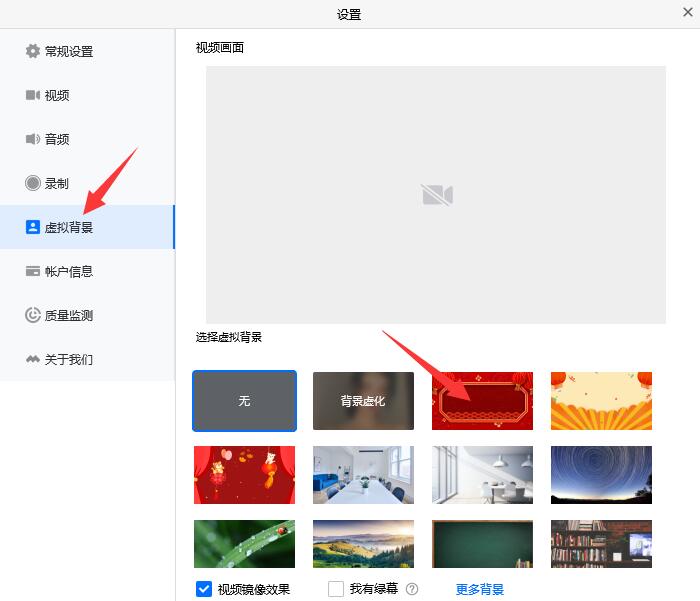Open the 质量监测 tab

87,315
